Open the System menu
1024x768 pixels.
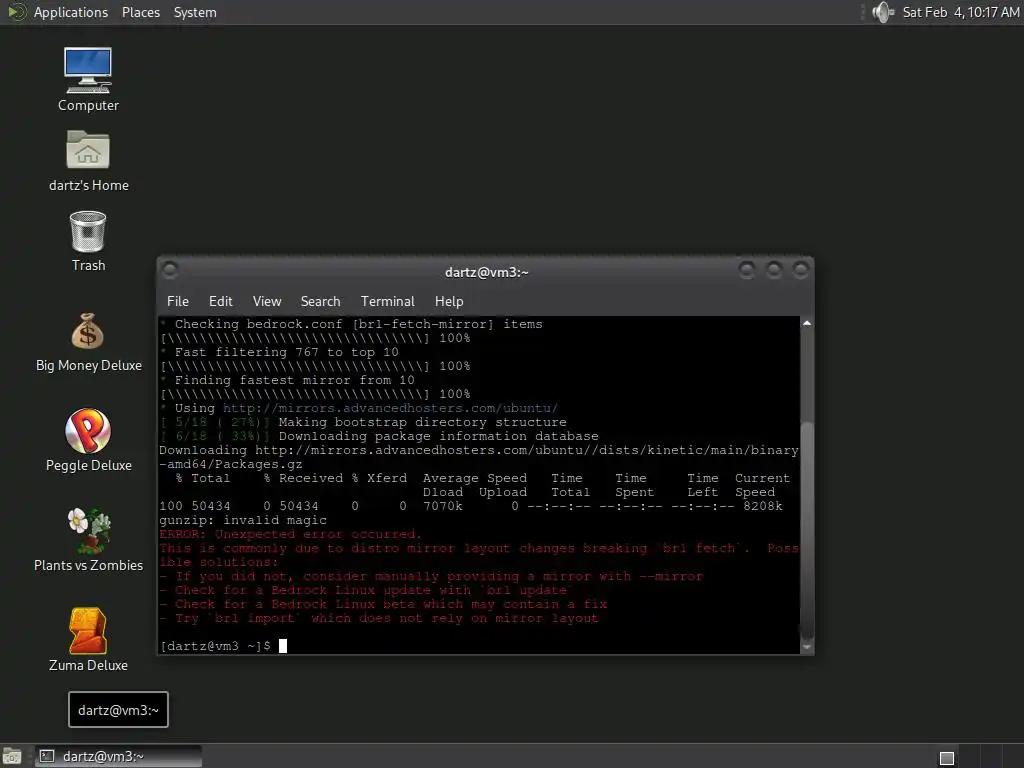(x=195, y=12)
